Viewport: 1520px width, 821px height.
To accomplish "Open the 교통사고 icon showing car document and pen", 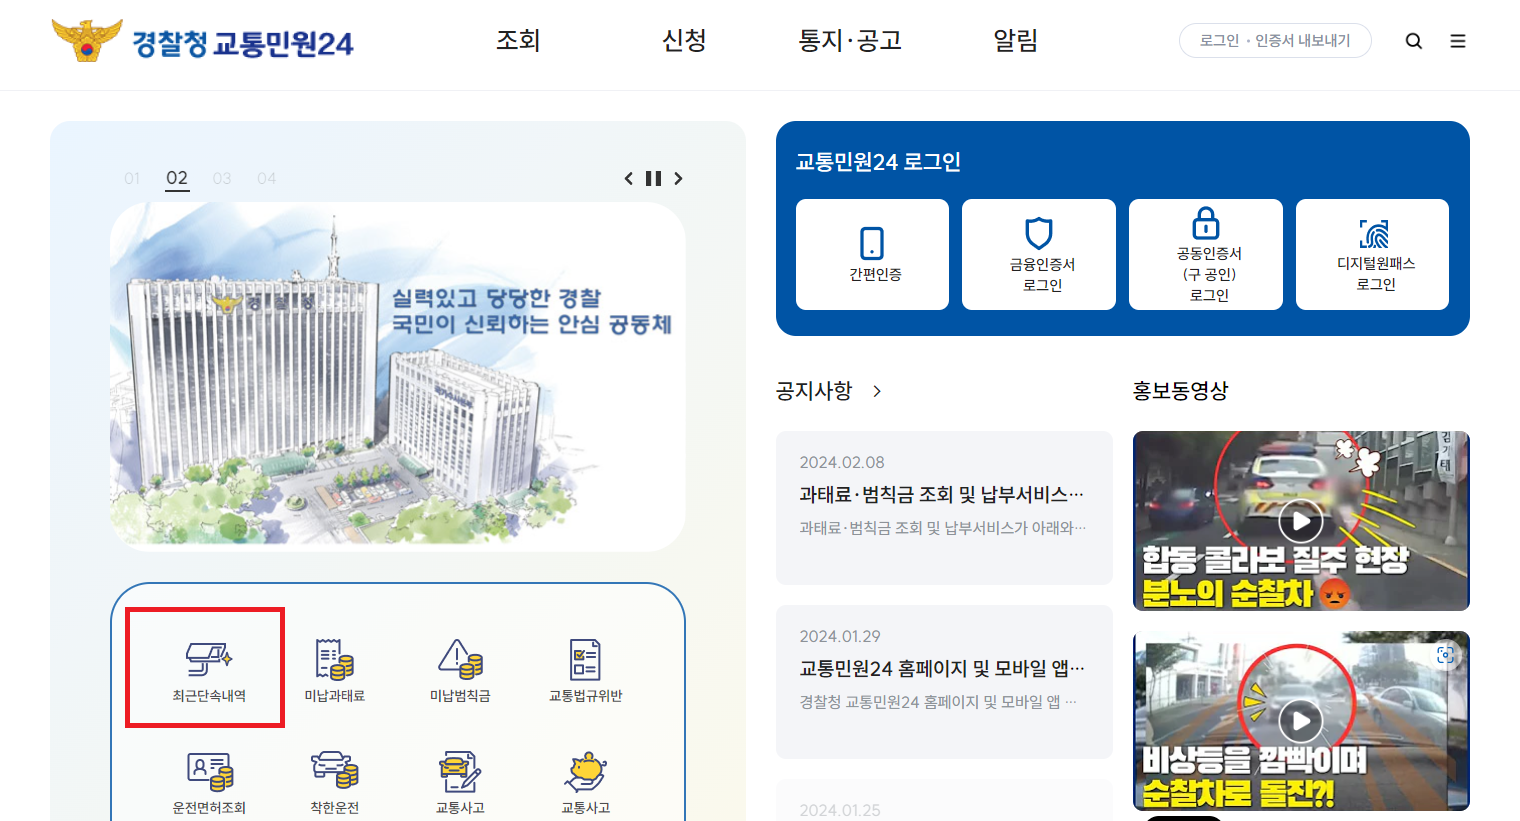I will pyautogui.click(x=460, y=771).
